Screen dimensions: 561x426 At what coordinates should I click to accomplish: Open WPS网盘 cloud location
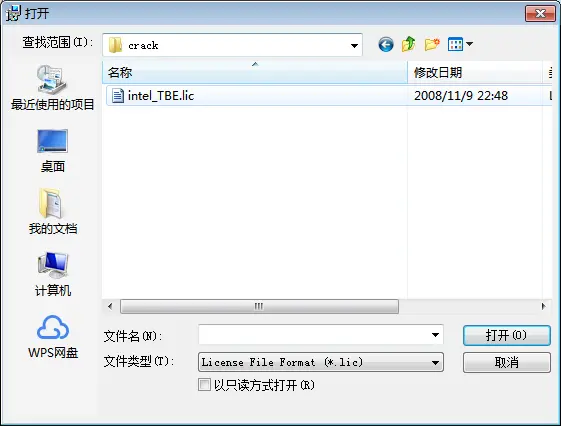(53, 337)
